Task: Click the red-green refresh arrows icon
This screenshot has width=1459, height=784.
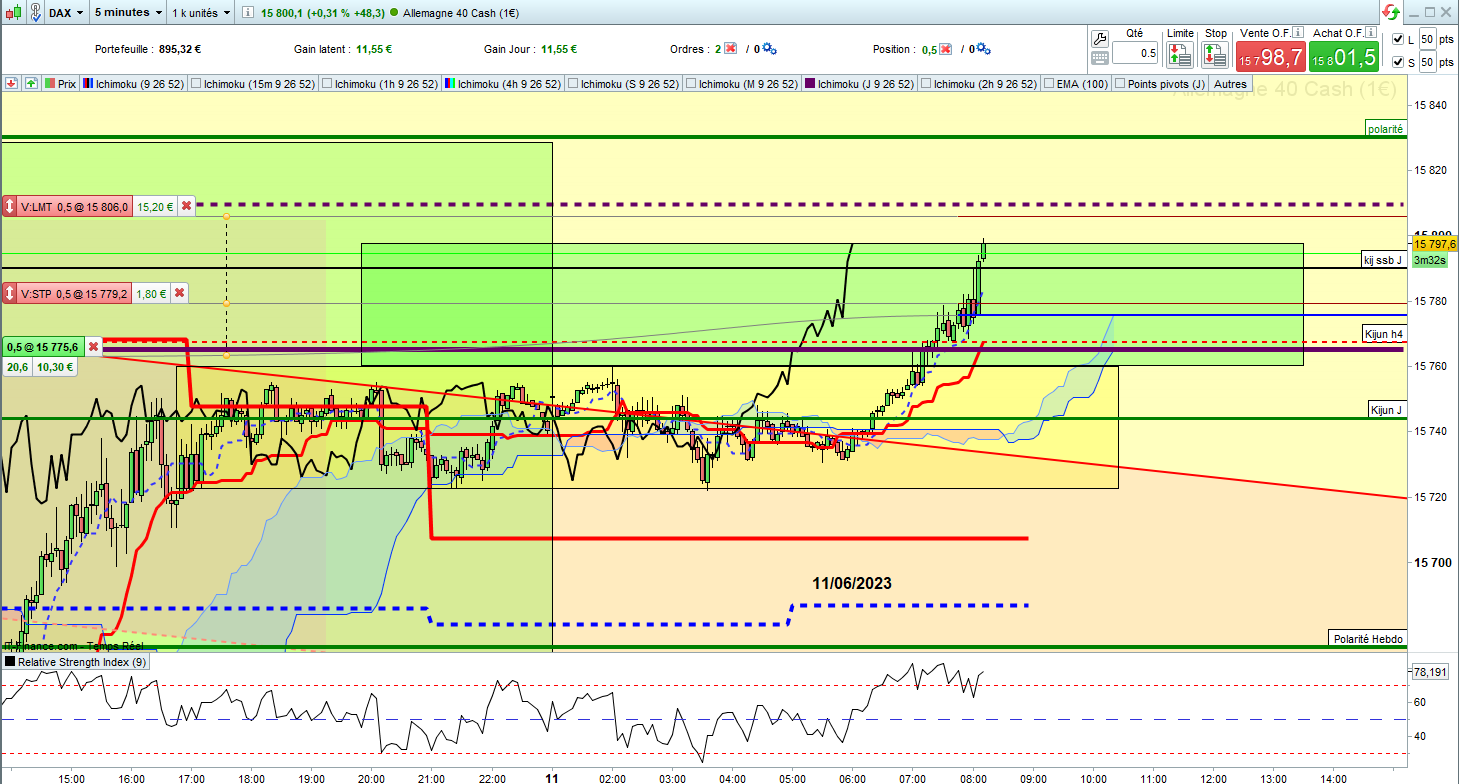Action: pyautogui.click(x=1391, y=13)
